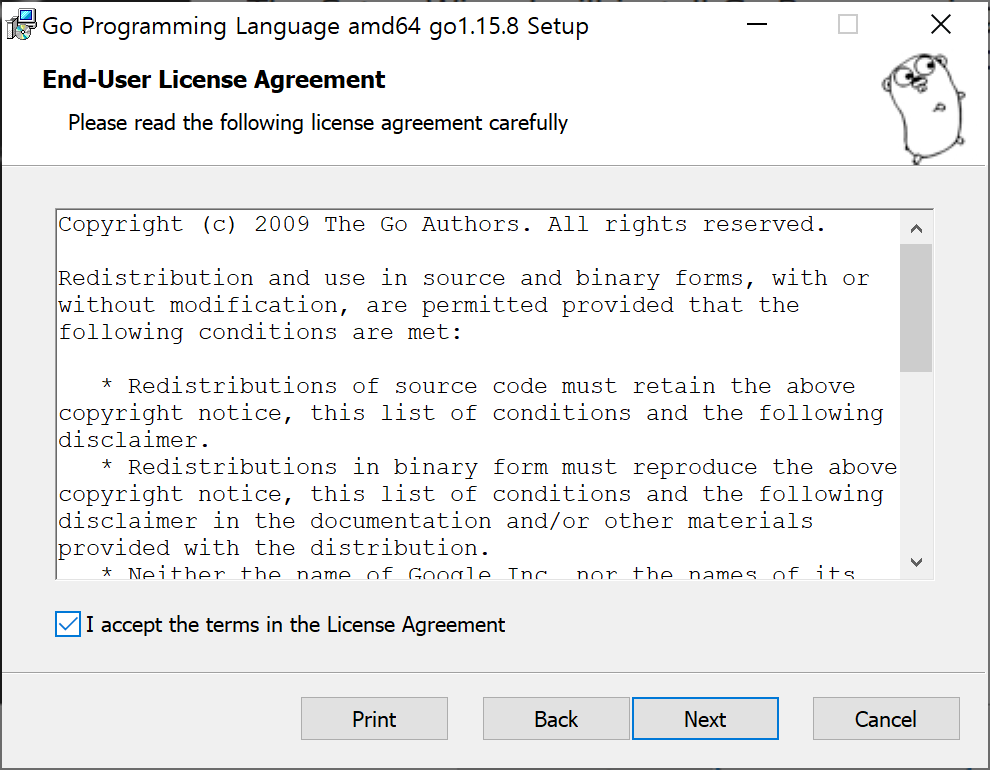Screen dimensions: 990x770
Task: Click the installer icon in the title bar
Action: 21,25
